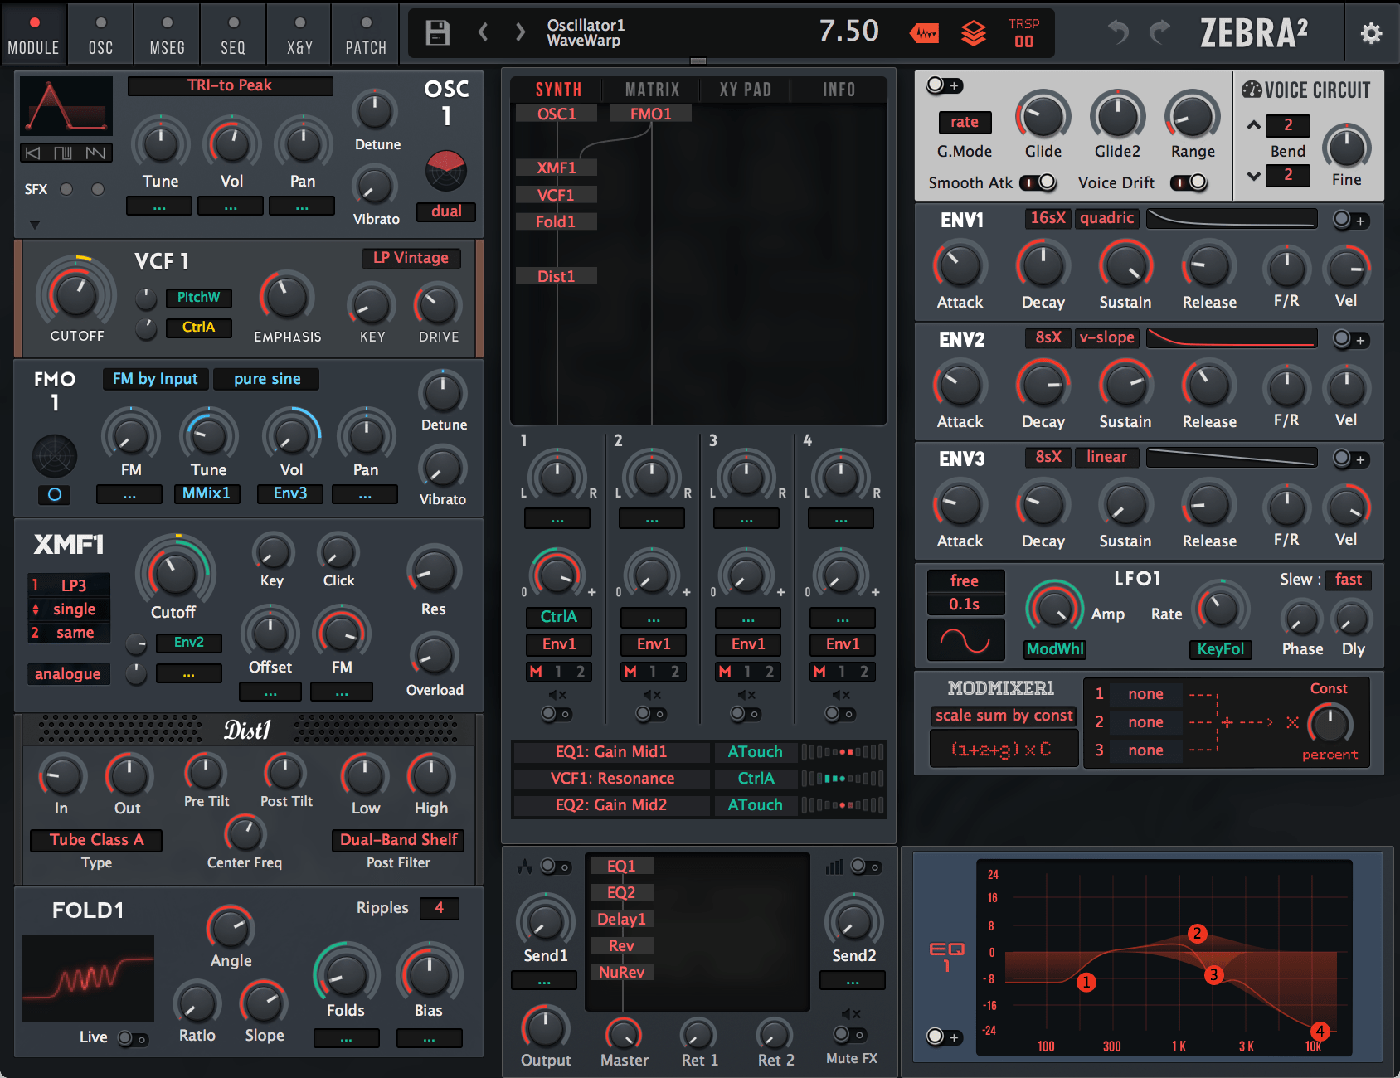Open the LFO1 Slew fast dropdown
Screen dimensions: 1400x1078
coord(1348,580)
